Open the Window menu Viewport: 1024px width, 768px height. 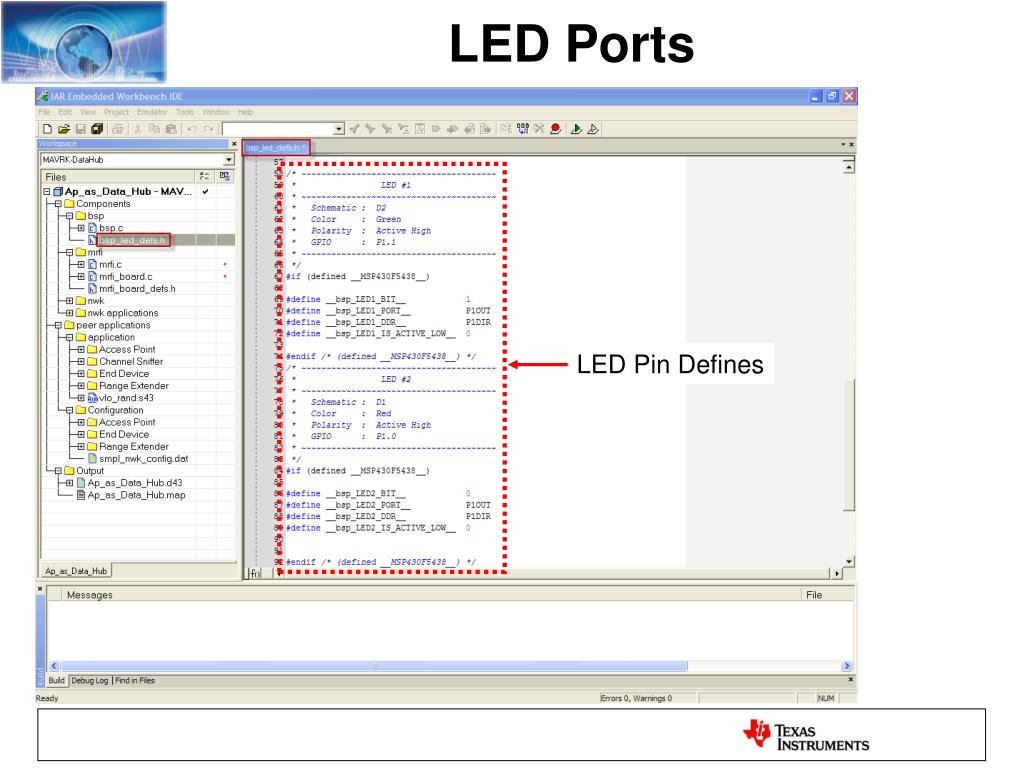tap(216, 112)
